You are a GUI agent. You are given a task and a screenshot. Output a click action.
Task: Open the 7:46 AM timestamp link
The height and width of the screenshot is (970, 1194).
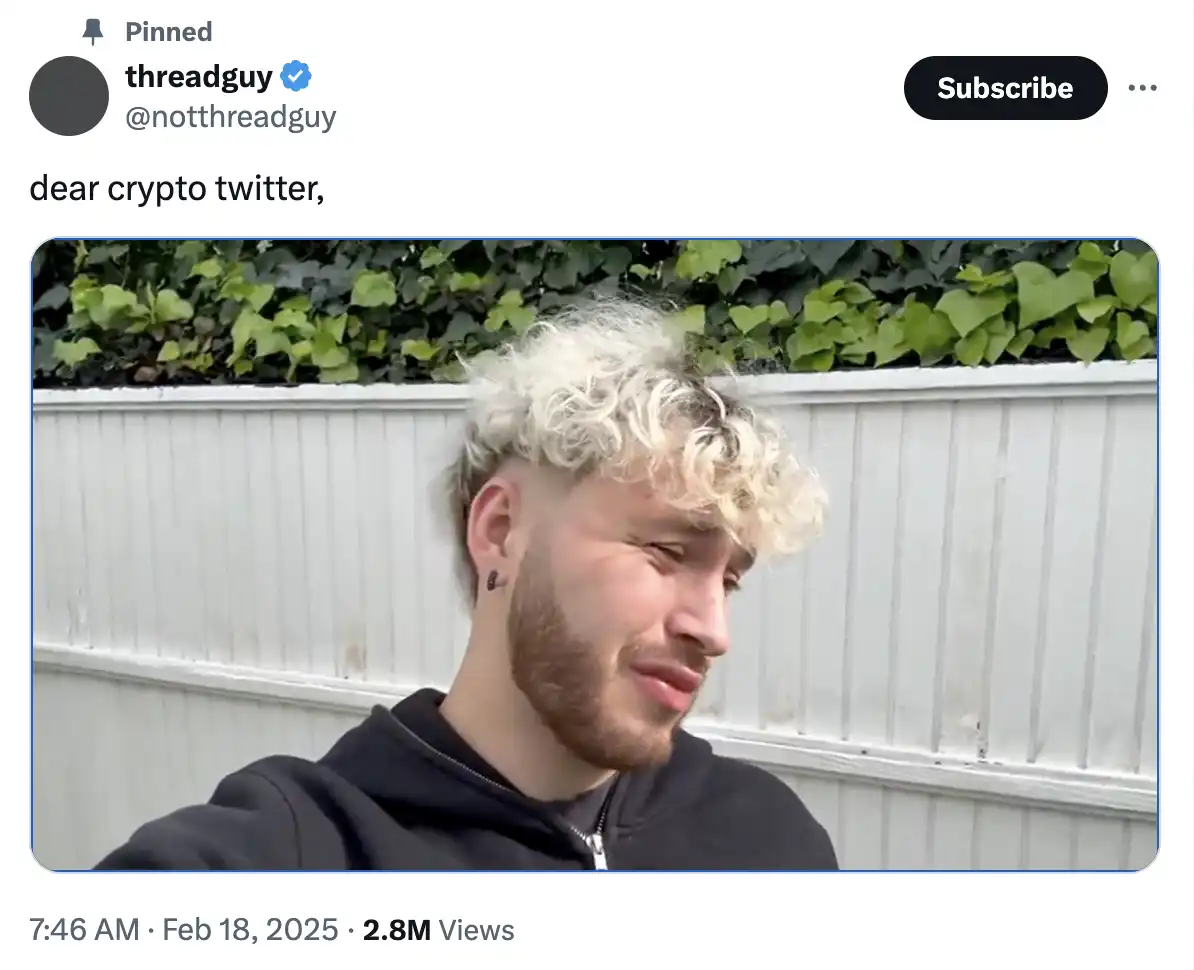pos(84,930)
